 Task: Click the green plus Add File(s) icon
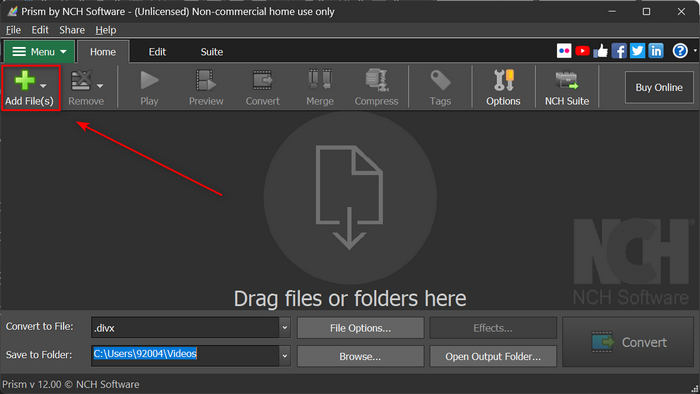pos(25,81)
